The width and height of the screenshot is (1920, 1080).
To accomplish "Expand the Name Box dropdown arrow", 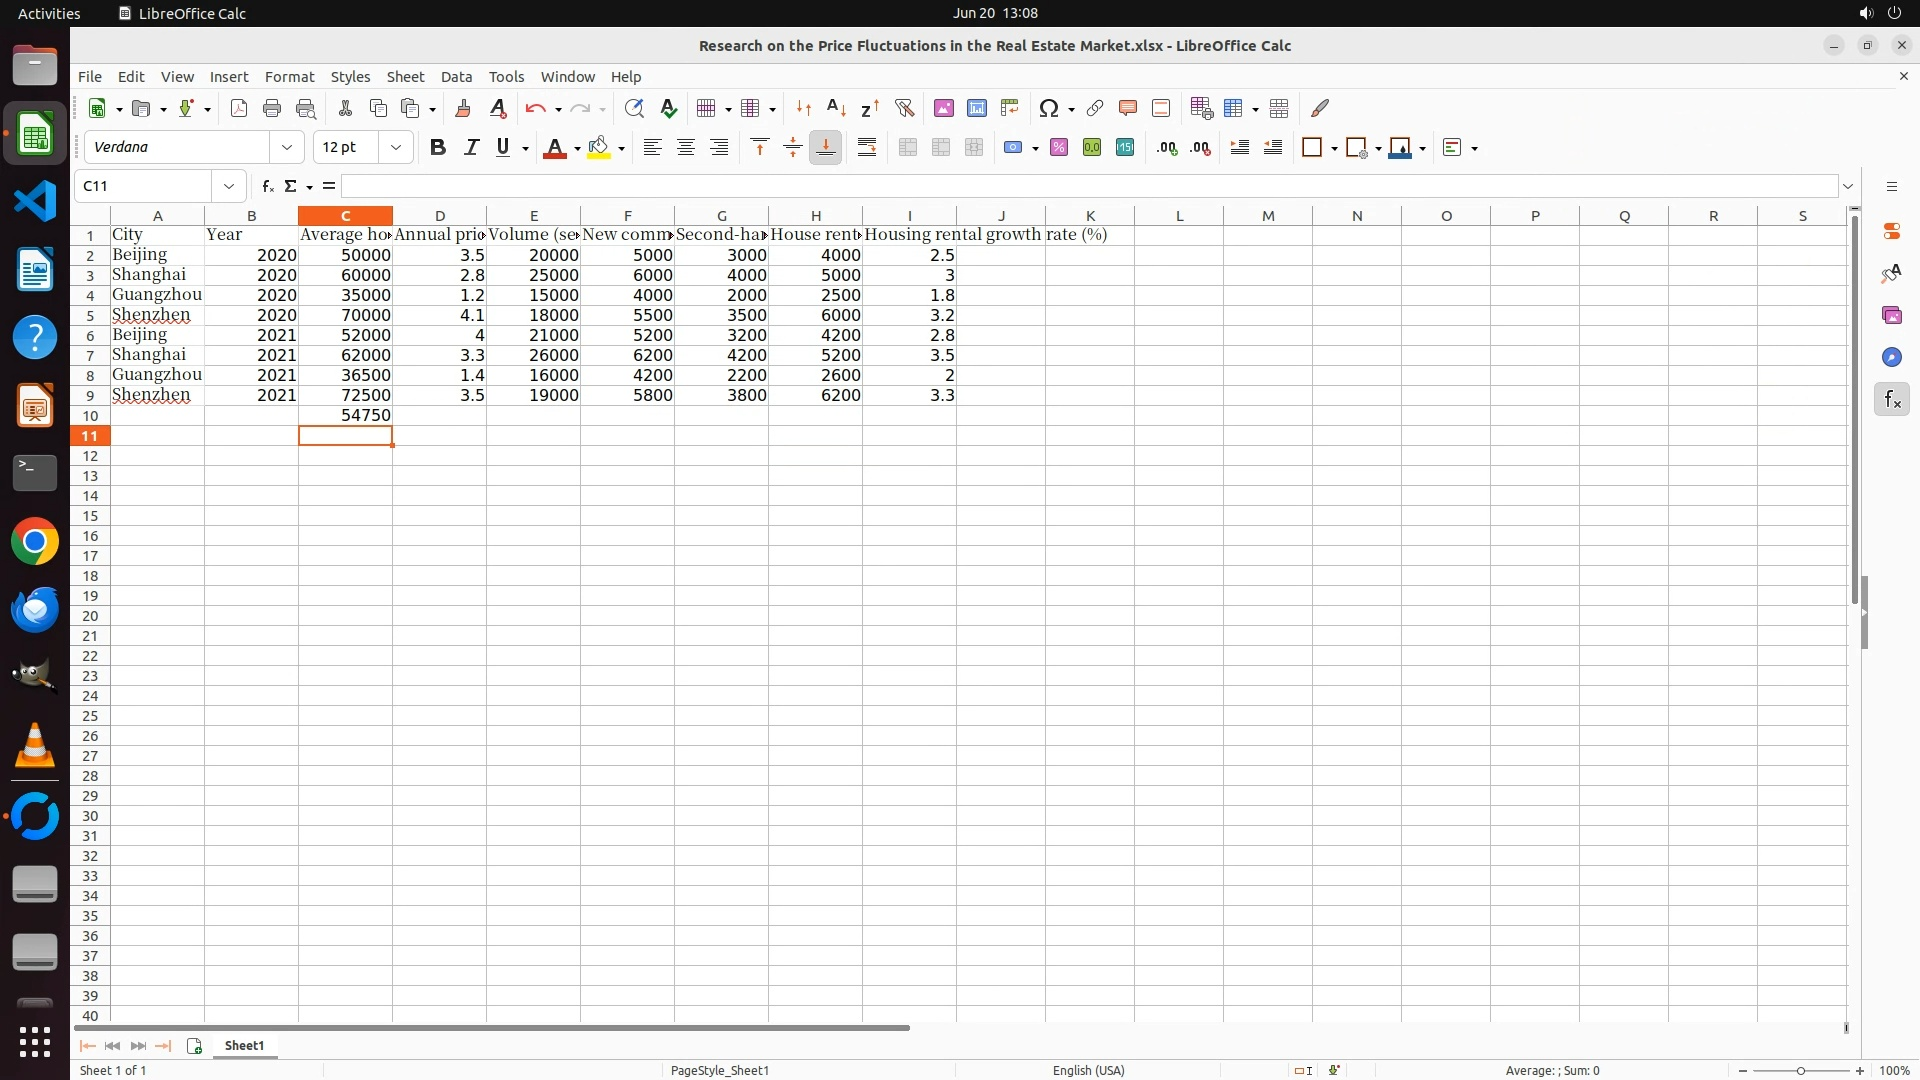I will 229,186.
